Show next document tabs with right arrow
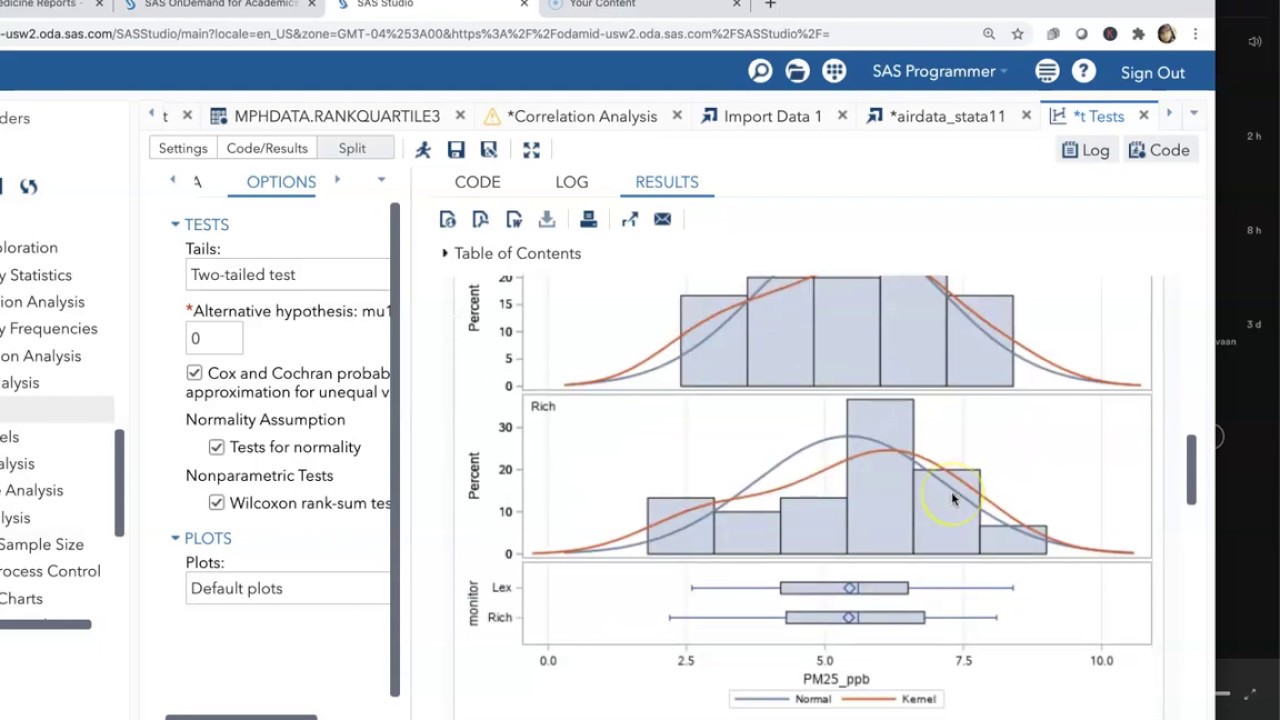The height and width of the screenshot is (720, 1280). 1168,113
